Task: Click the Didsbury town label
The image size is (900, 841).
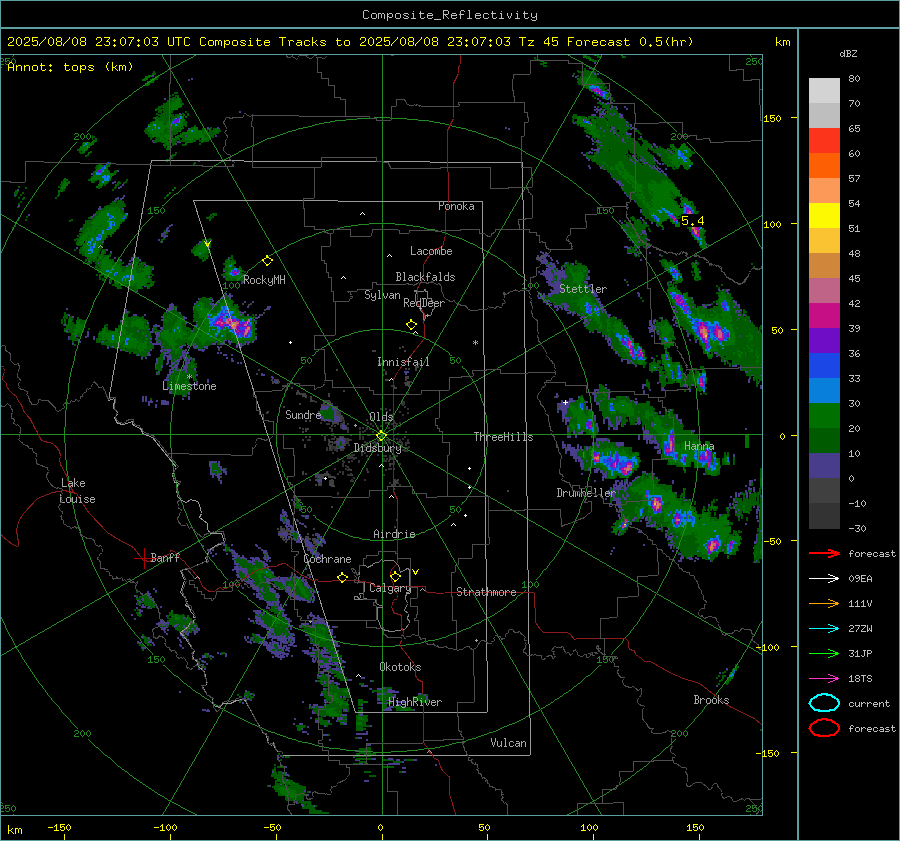Action: pos(377,448)
